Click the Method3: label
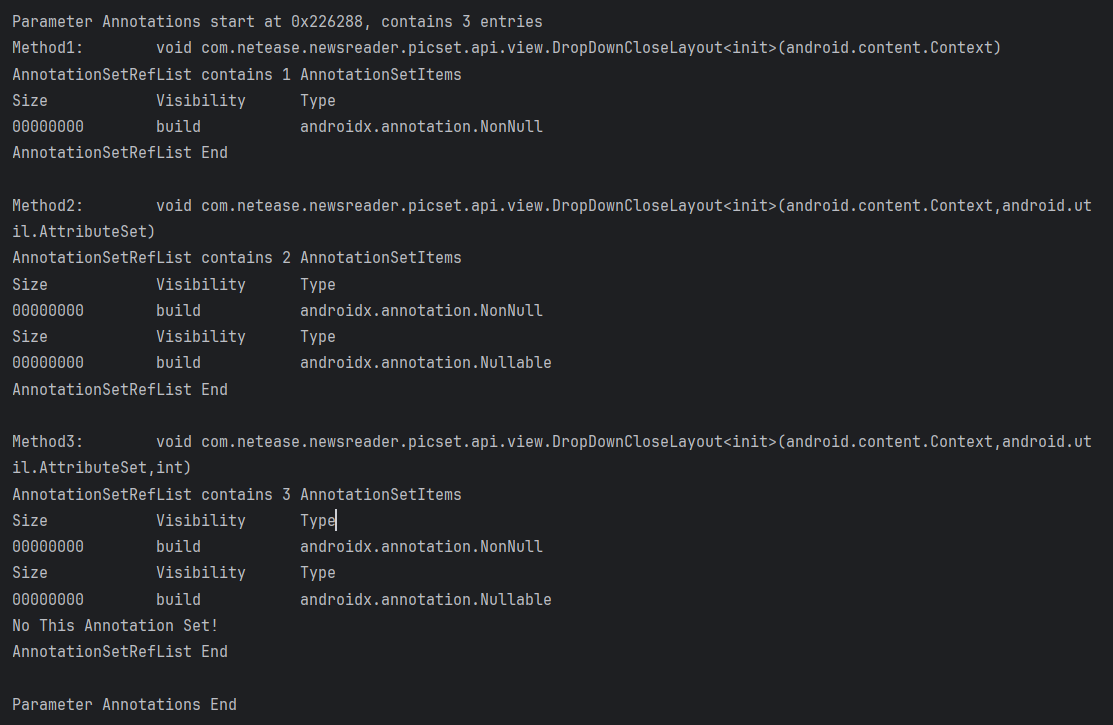 [48, 442]
